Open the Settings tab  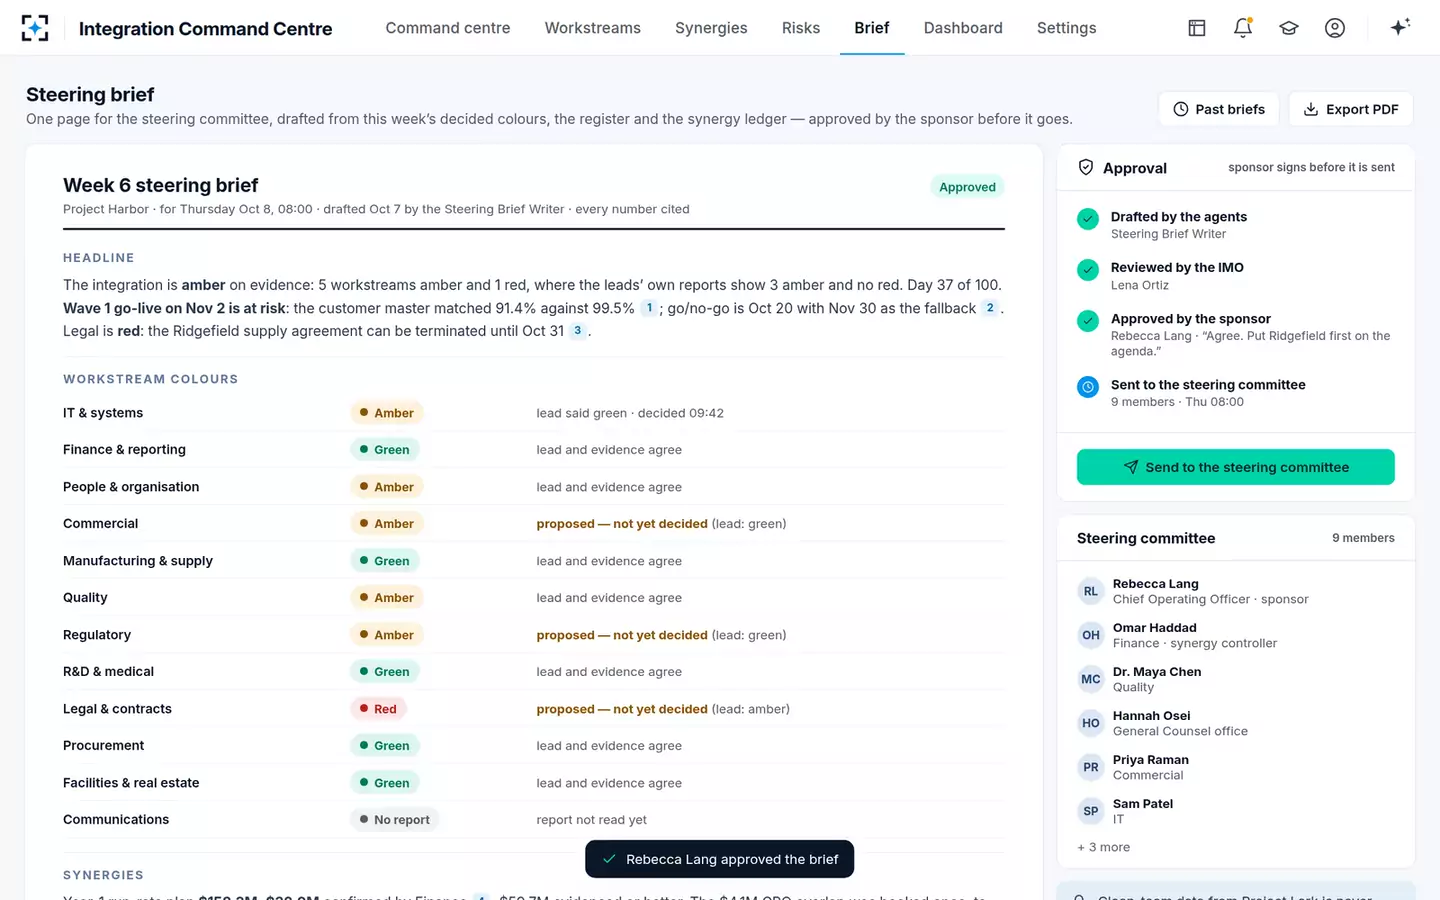[x=1067, y=28]
